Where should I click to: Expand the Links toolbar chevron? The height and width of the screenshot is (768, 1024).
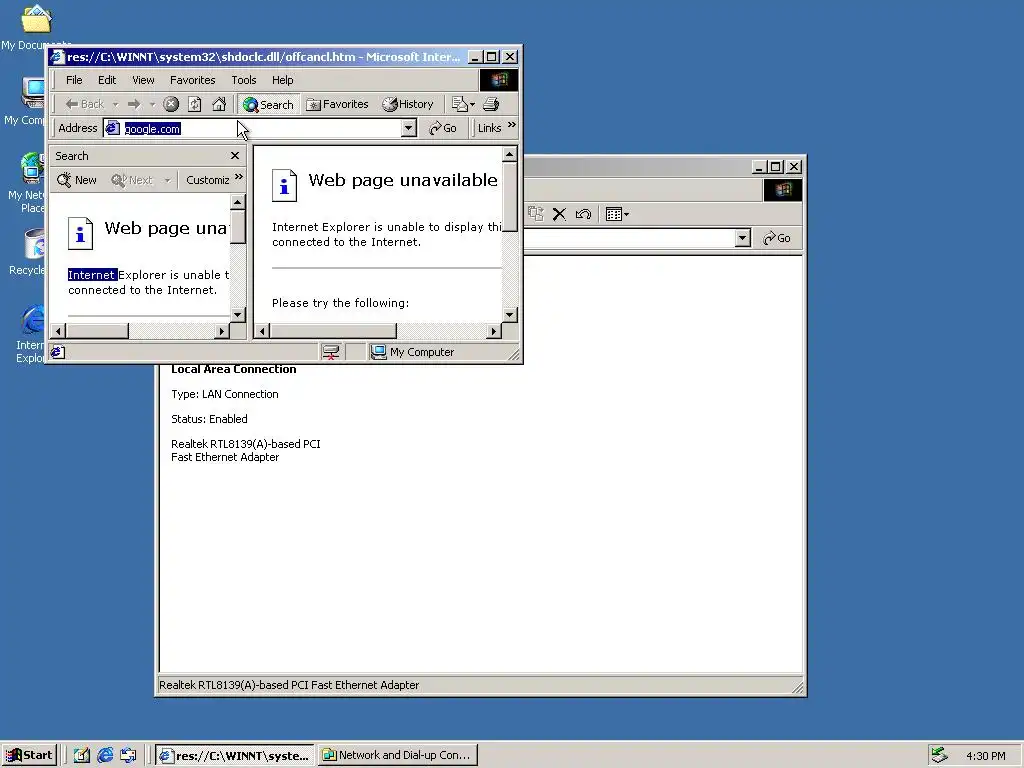pyautogui.click(x=511, y=125)
